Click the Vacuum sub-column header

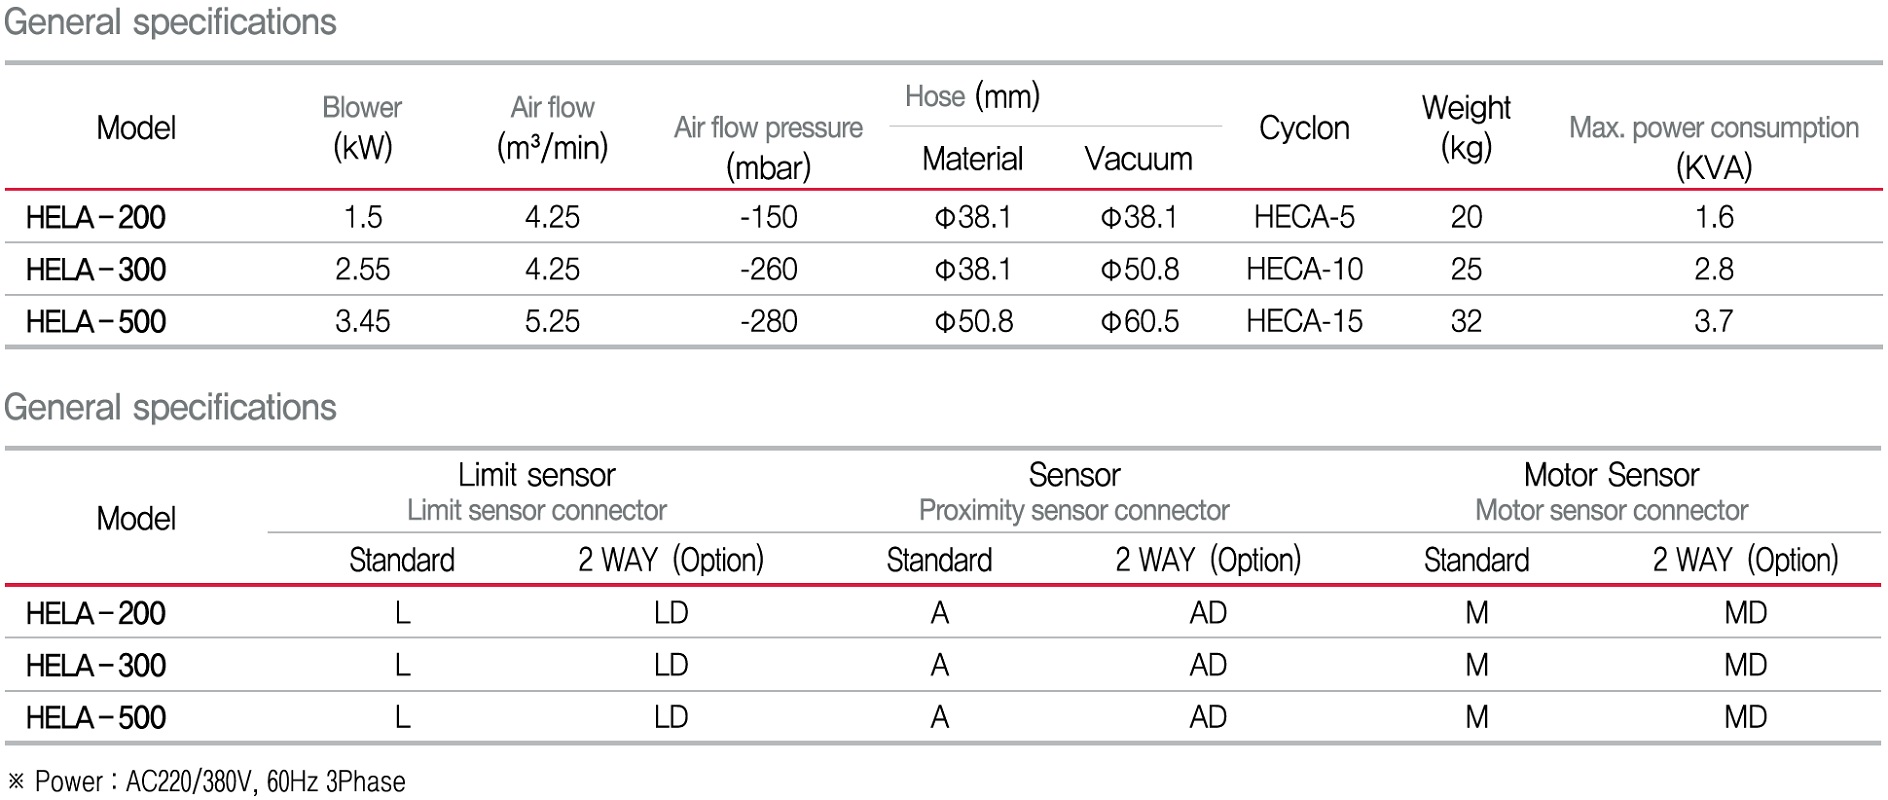1138,159
